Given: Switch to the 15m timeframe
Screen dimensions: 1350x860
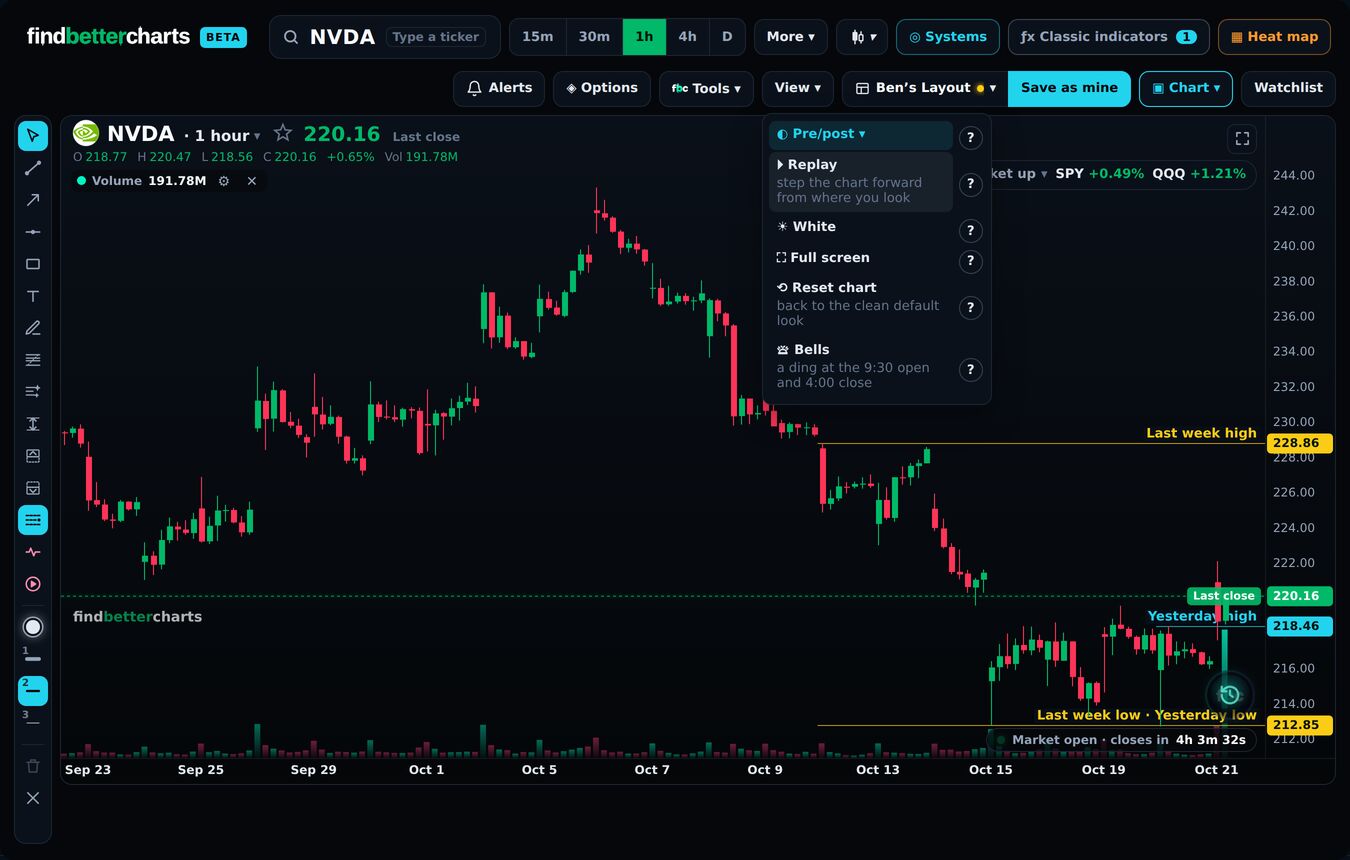Looking at the screenshot, I should tap(538, 37).
